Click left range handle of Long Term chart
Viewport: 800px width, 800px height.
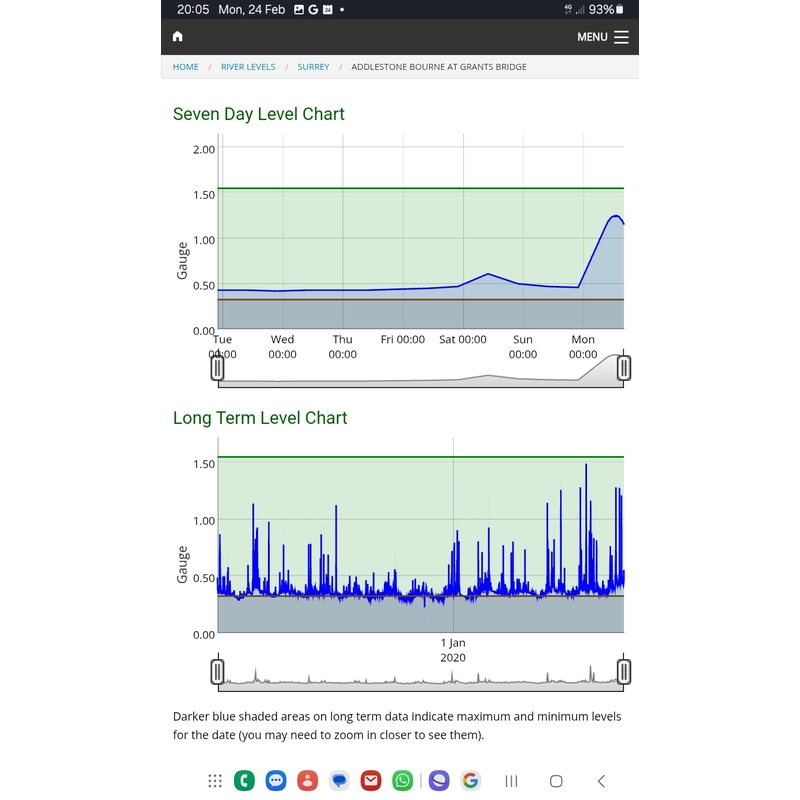(218, 671)
